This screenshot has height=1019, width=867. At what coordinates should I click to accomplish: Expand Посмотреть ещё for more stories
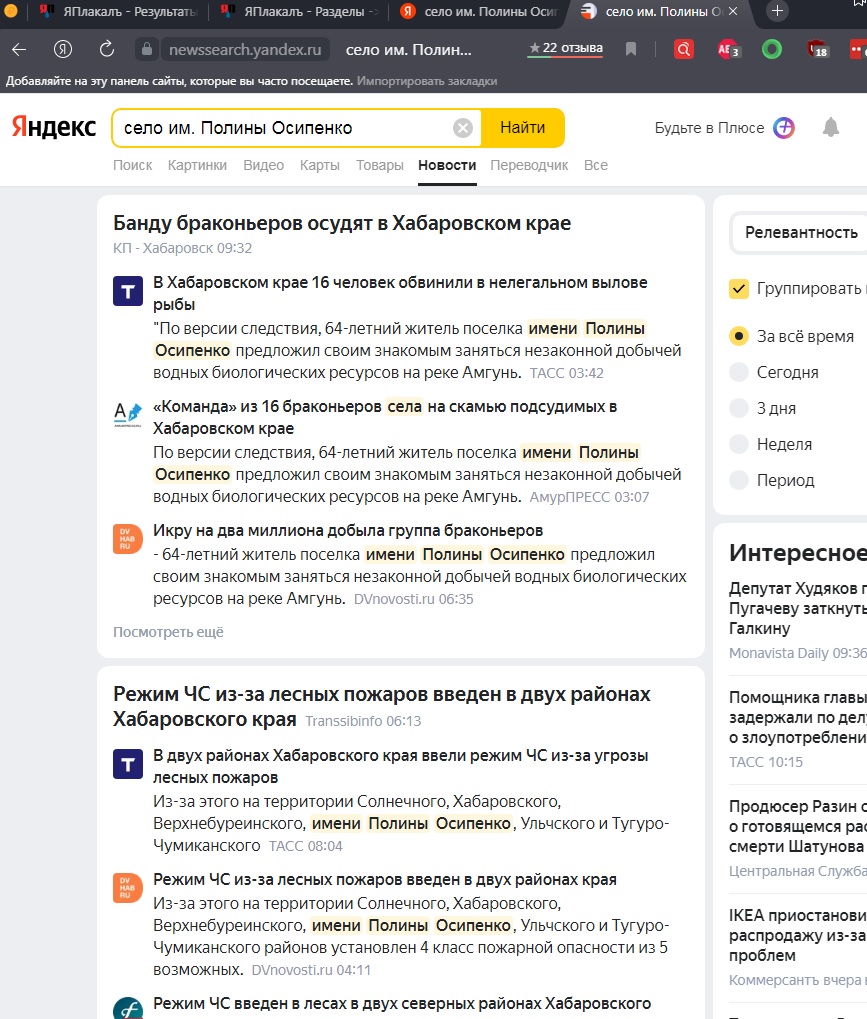coord(168,632)
